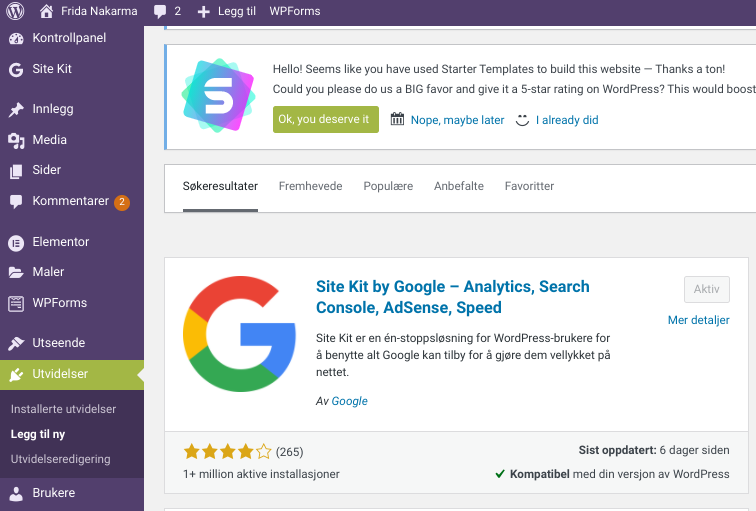Viewport: 756px width, 511px height.
Task: Click the Elementor sidebar icon
Action: [x=16, y=242]
